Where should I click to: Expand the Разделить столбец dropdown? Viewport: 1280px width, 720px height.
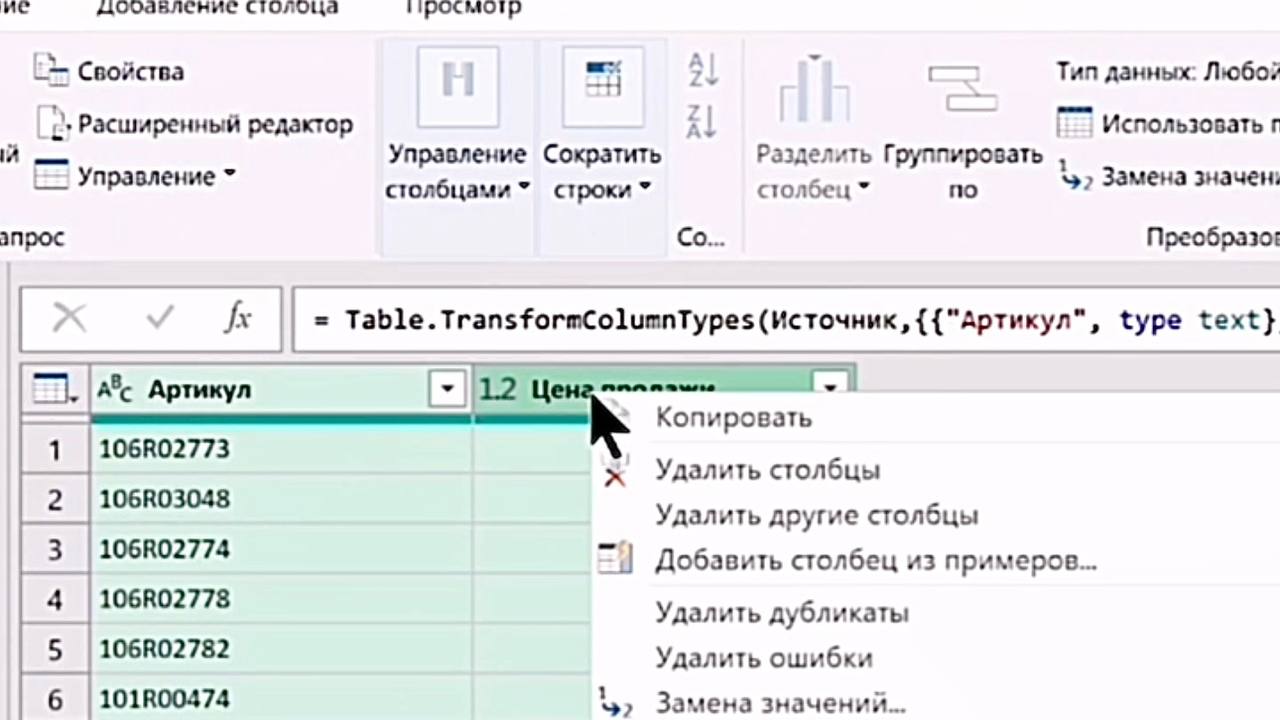[x=864, y=188]
